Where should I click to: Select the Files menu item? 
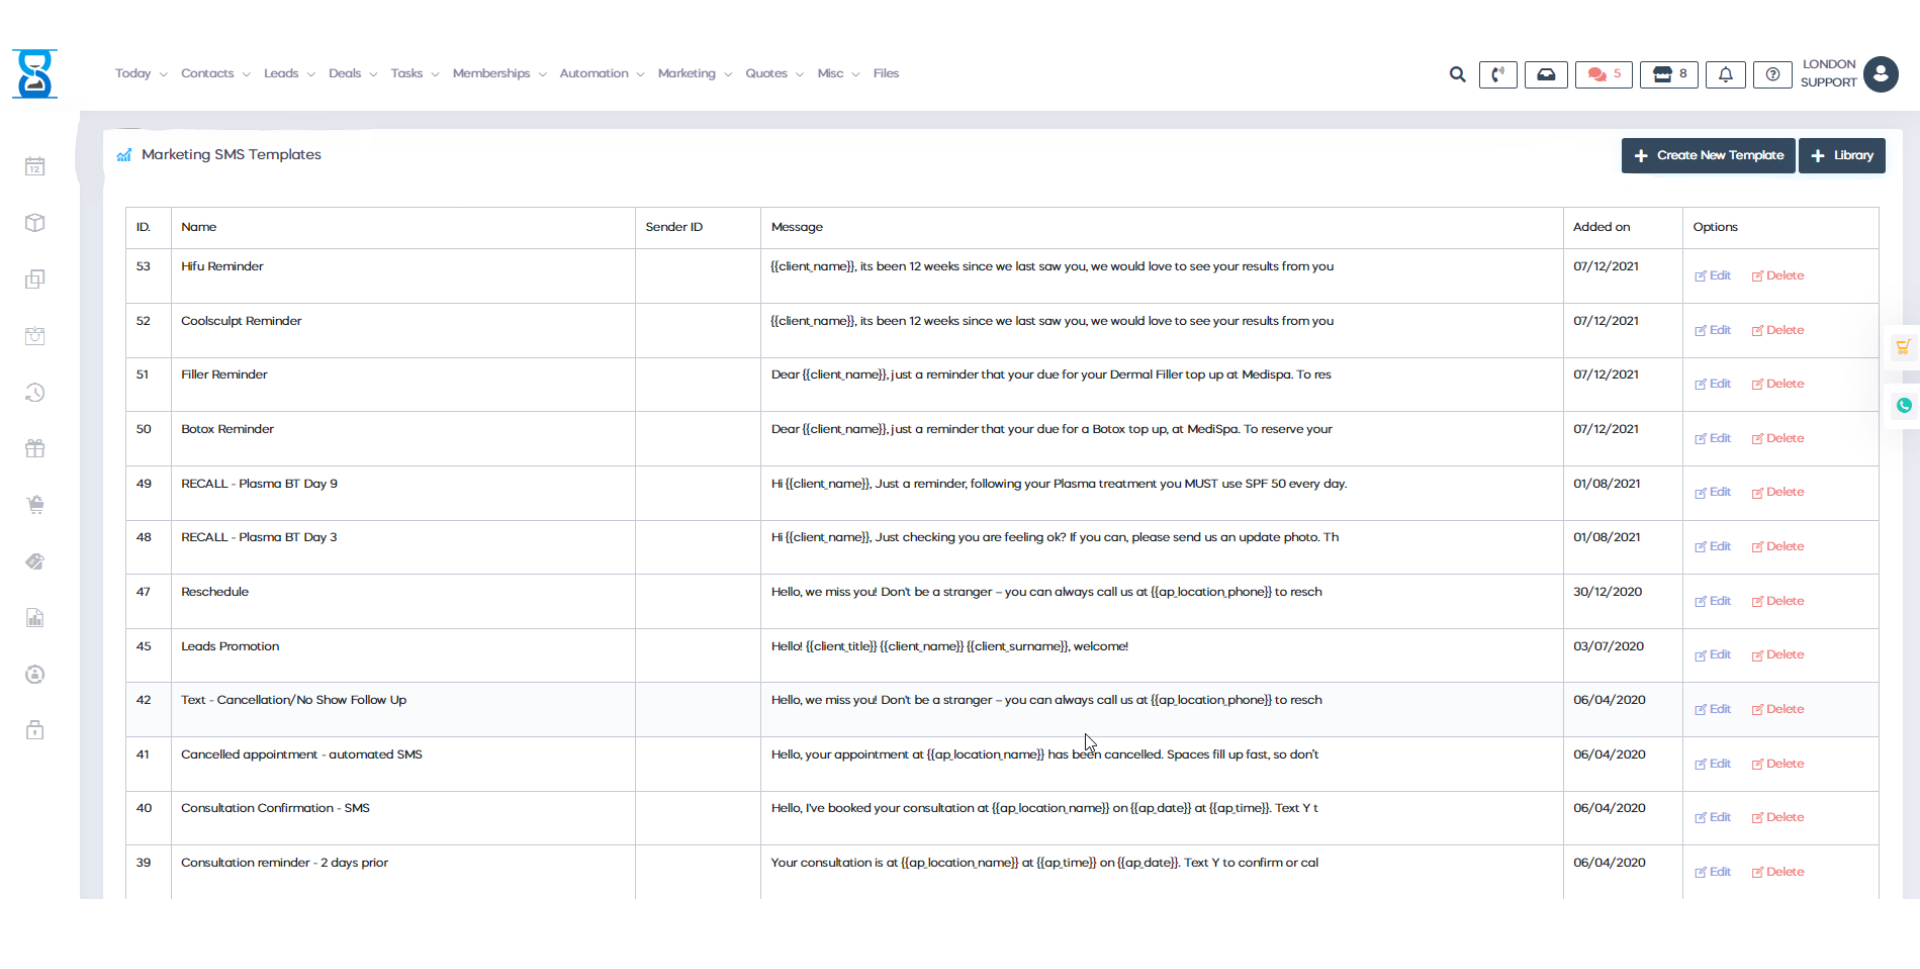pos(885,73)
